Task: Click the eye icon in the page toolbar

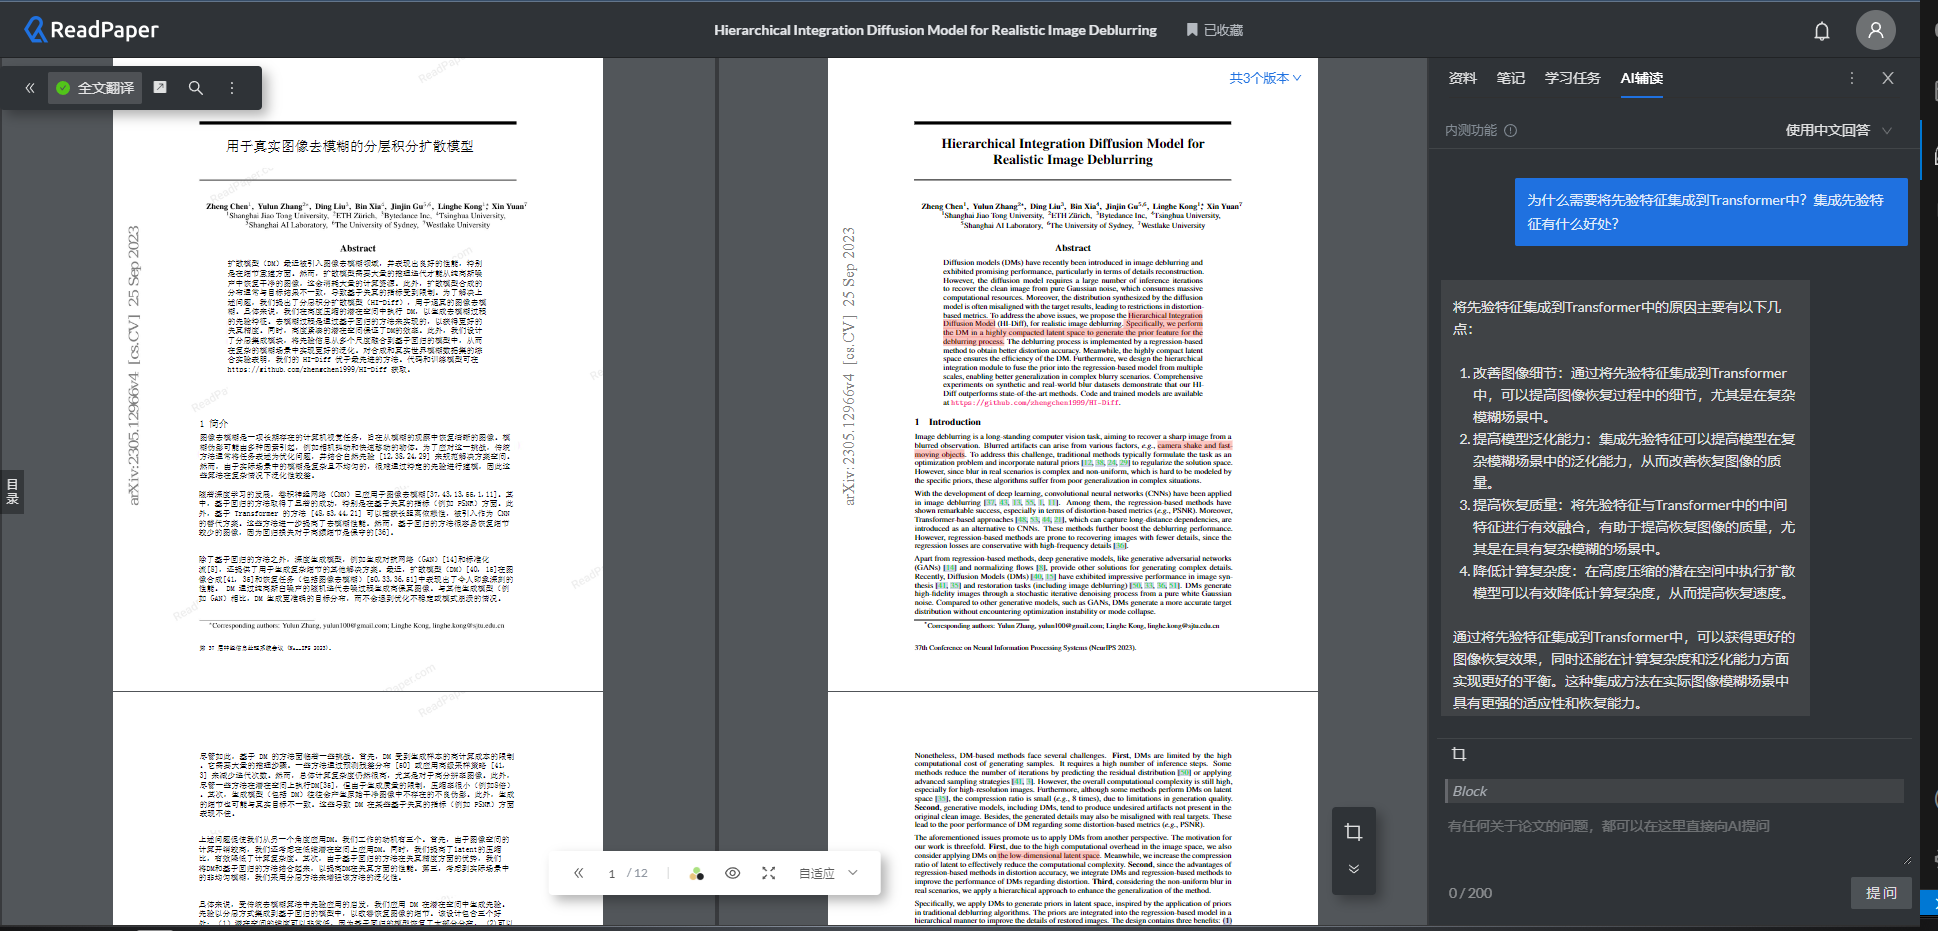Action: [733, 873]
